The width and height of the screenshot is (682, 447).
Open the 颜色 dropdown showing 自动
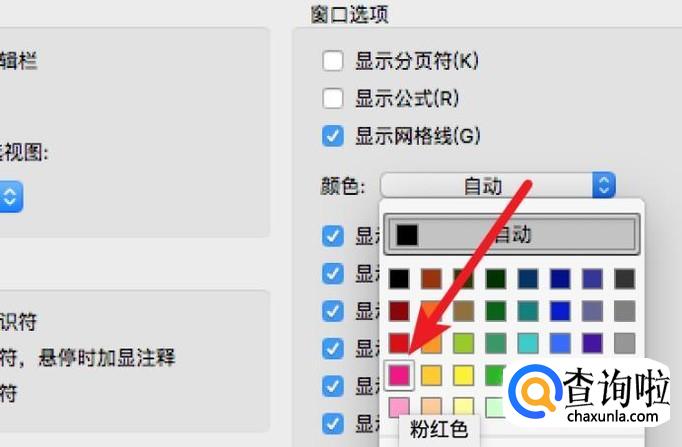498,185
